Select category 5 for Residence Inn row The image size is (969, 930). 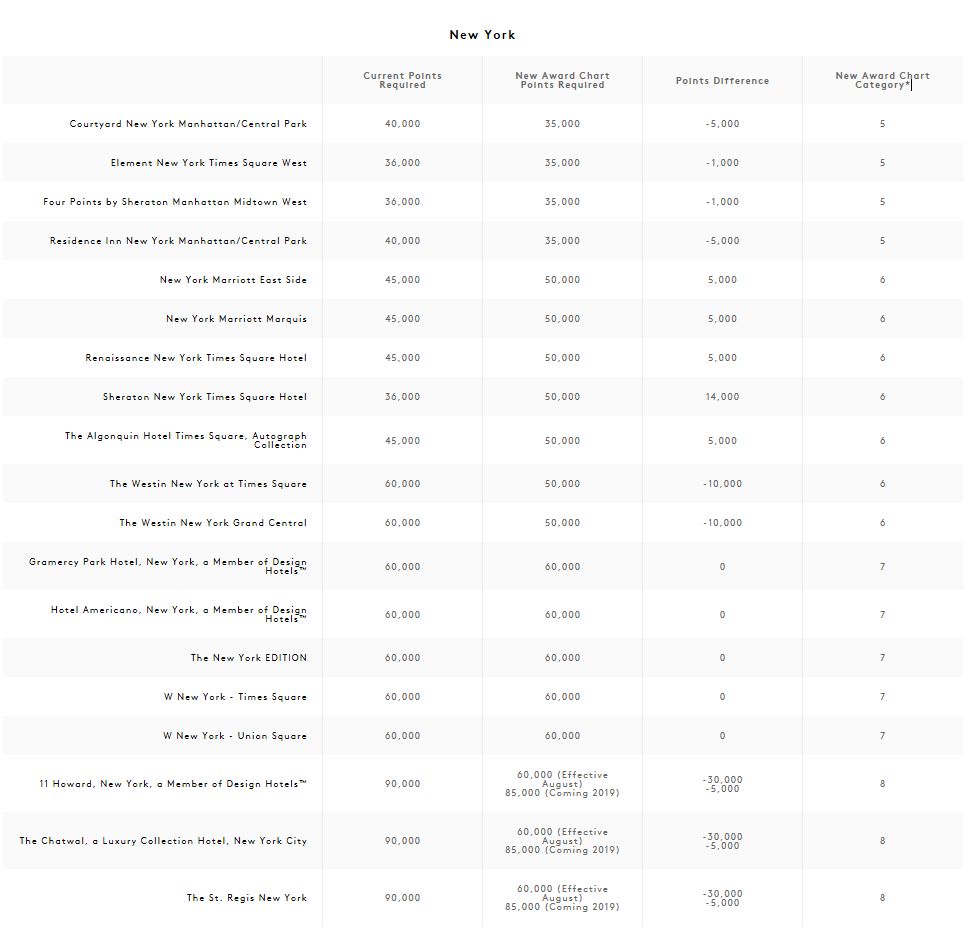pos(882,240)
